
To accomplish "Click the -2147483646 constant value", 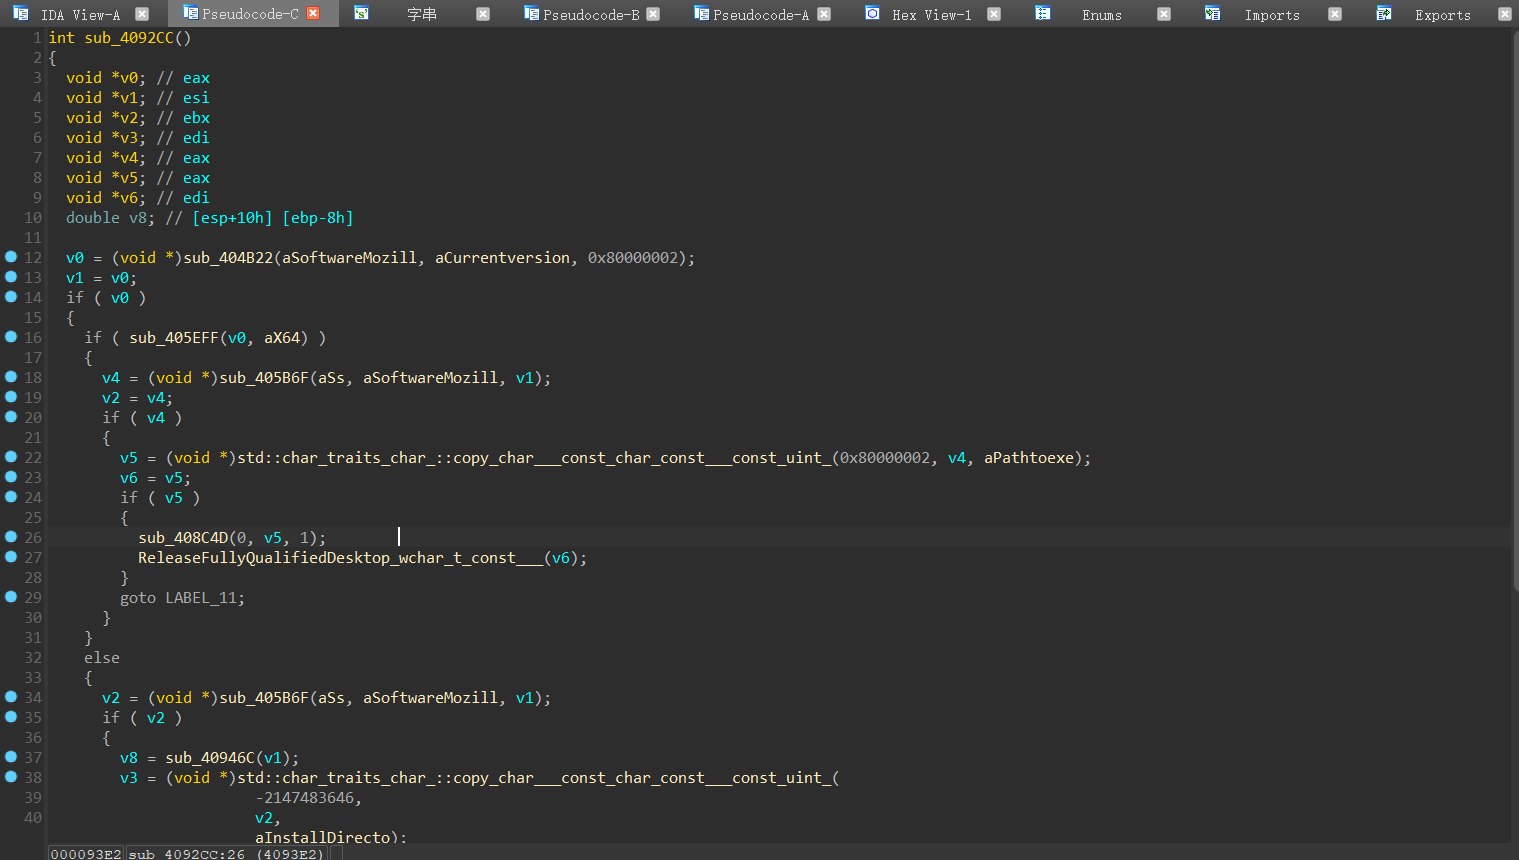I will click(x=304, y=798).
